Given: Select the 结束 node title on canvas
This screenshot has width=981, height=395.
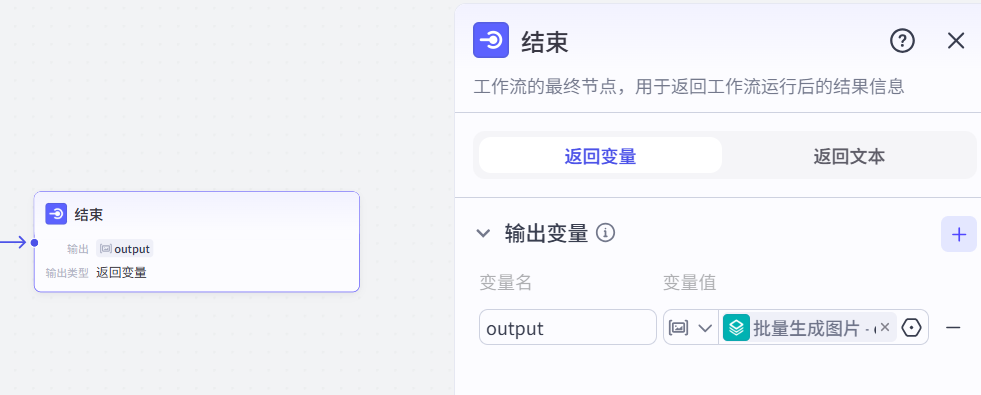Looking at the screenshot, I should 89,215.
